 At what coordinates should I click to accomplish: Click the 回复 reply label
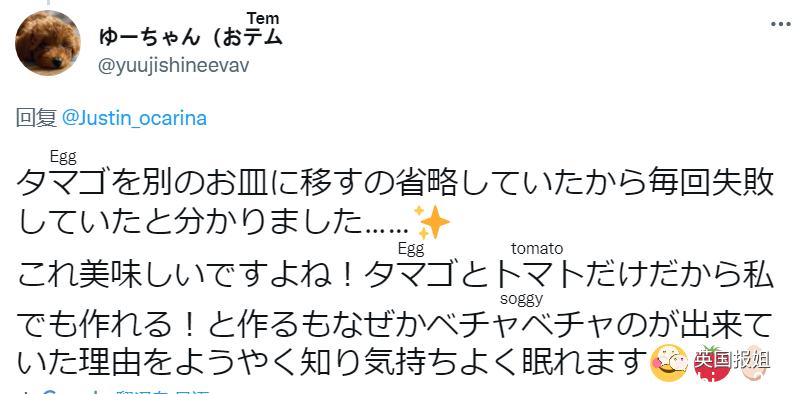point(37,118)
